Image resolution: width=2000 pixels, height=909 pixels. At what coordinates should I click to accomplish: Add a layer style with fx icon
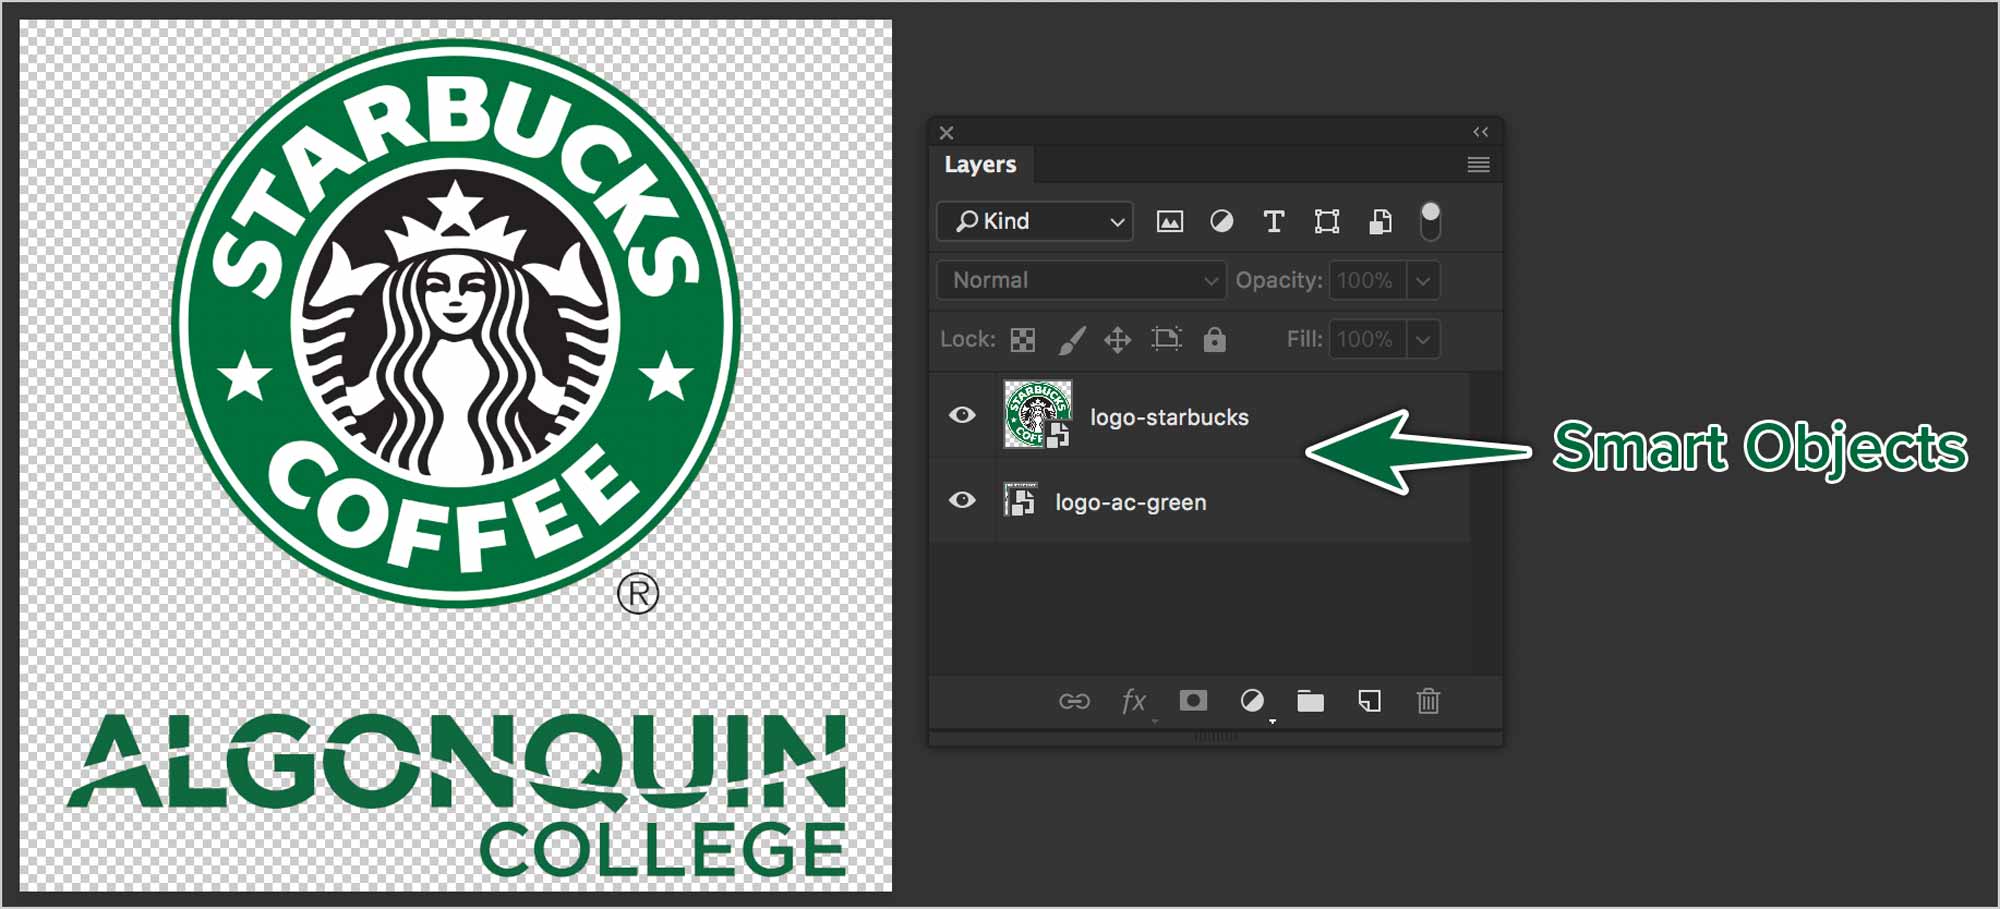pos(1133,701)
